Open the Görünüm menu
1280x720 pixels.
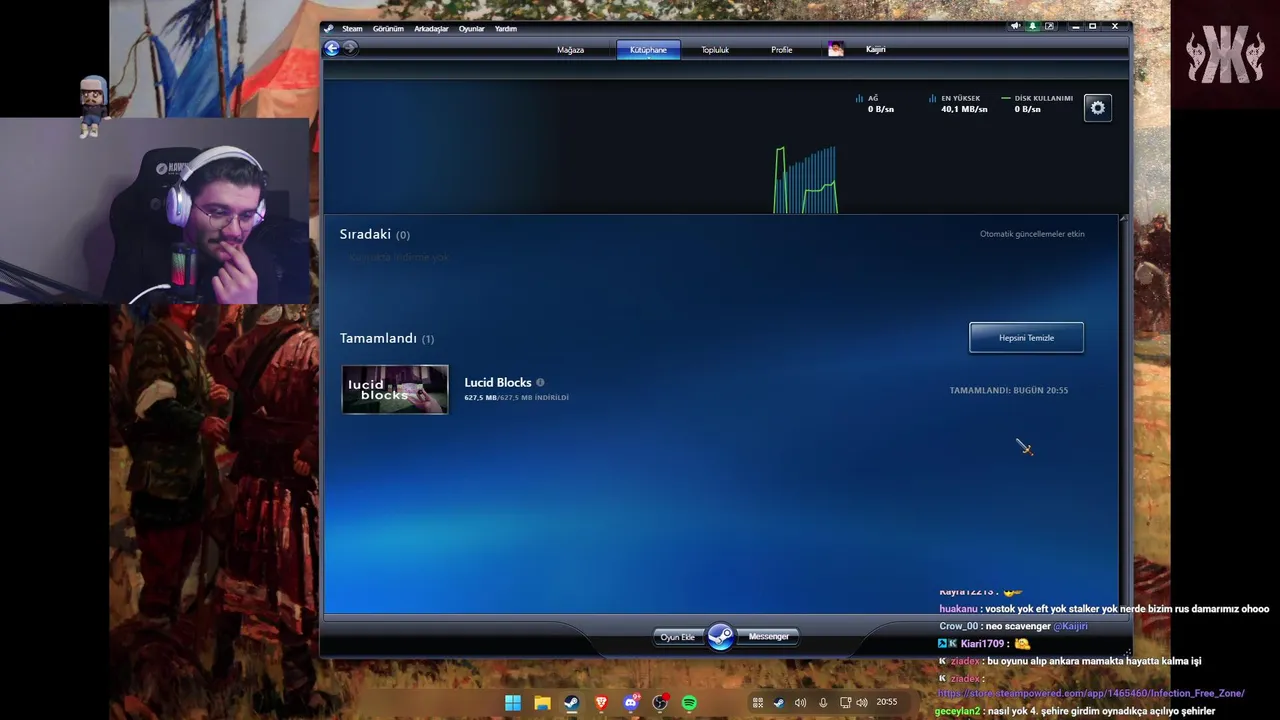pos(388,28)
